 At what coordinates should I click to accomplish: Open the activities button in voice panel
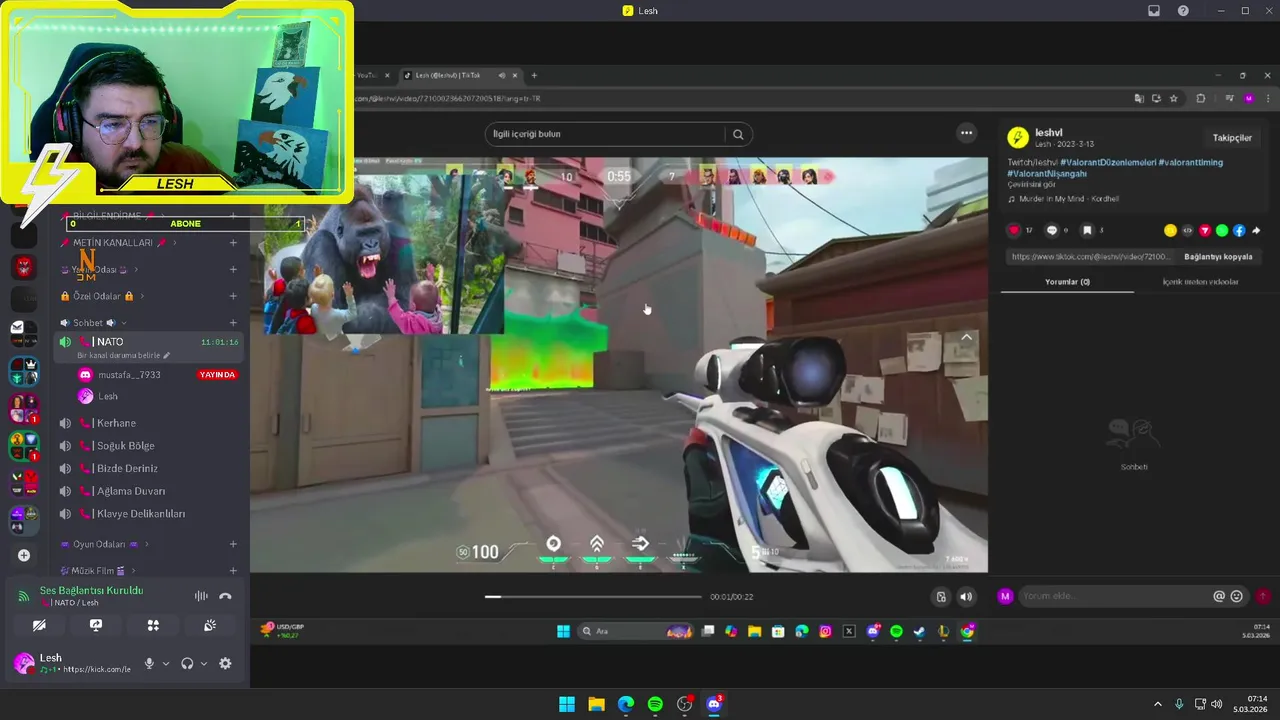tap(153, 625)
